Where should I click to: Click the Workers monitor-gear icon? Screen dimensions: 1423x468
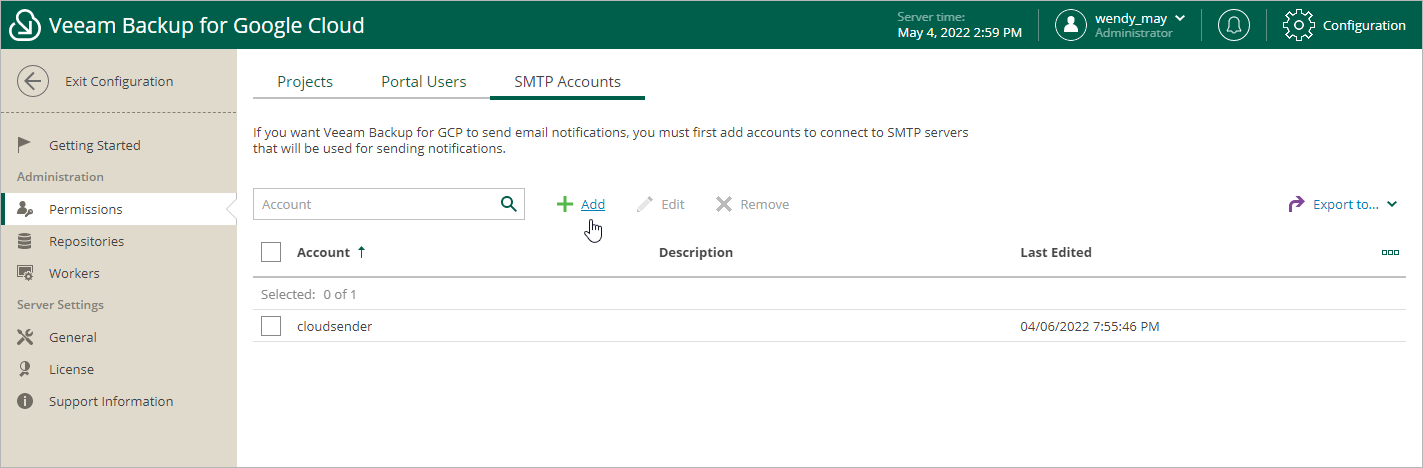[x=26, y=273]
